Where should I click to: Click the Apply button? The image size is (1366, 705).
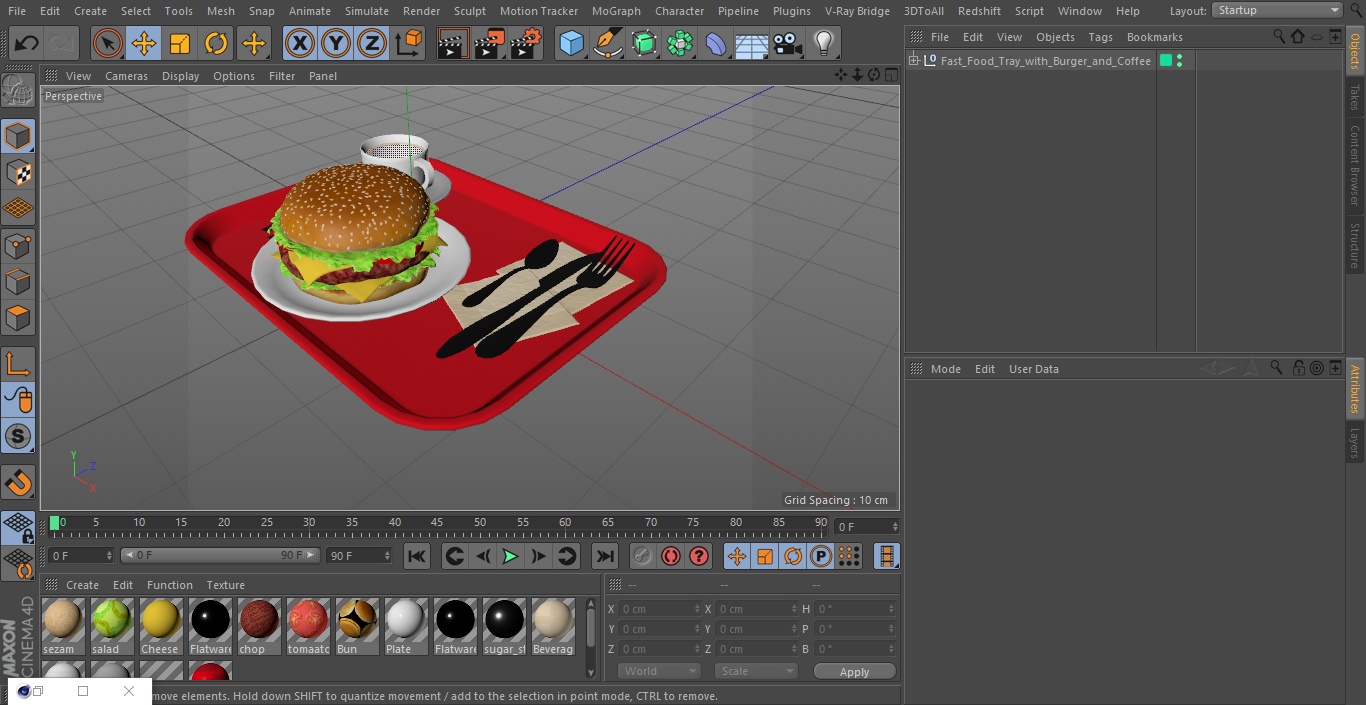pyautogui.click(x=854, y=672)
